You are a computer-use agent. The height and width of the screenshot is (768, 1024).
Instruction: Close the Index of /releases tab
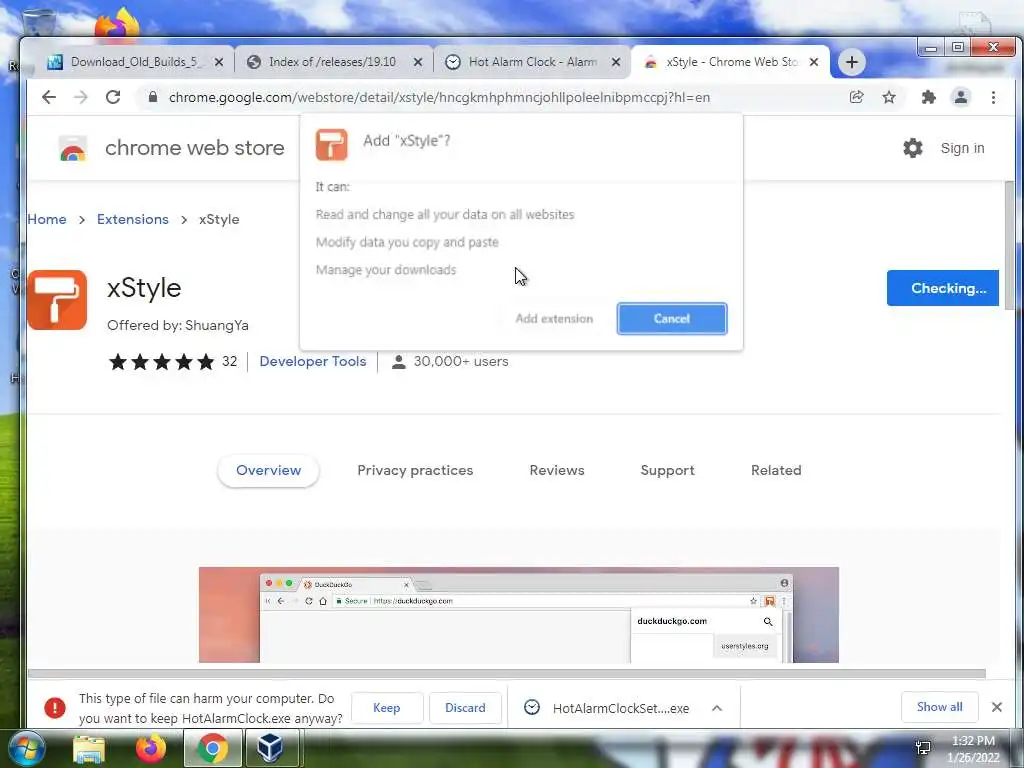coord(418,62)
